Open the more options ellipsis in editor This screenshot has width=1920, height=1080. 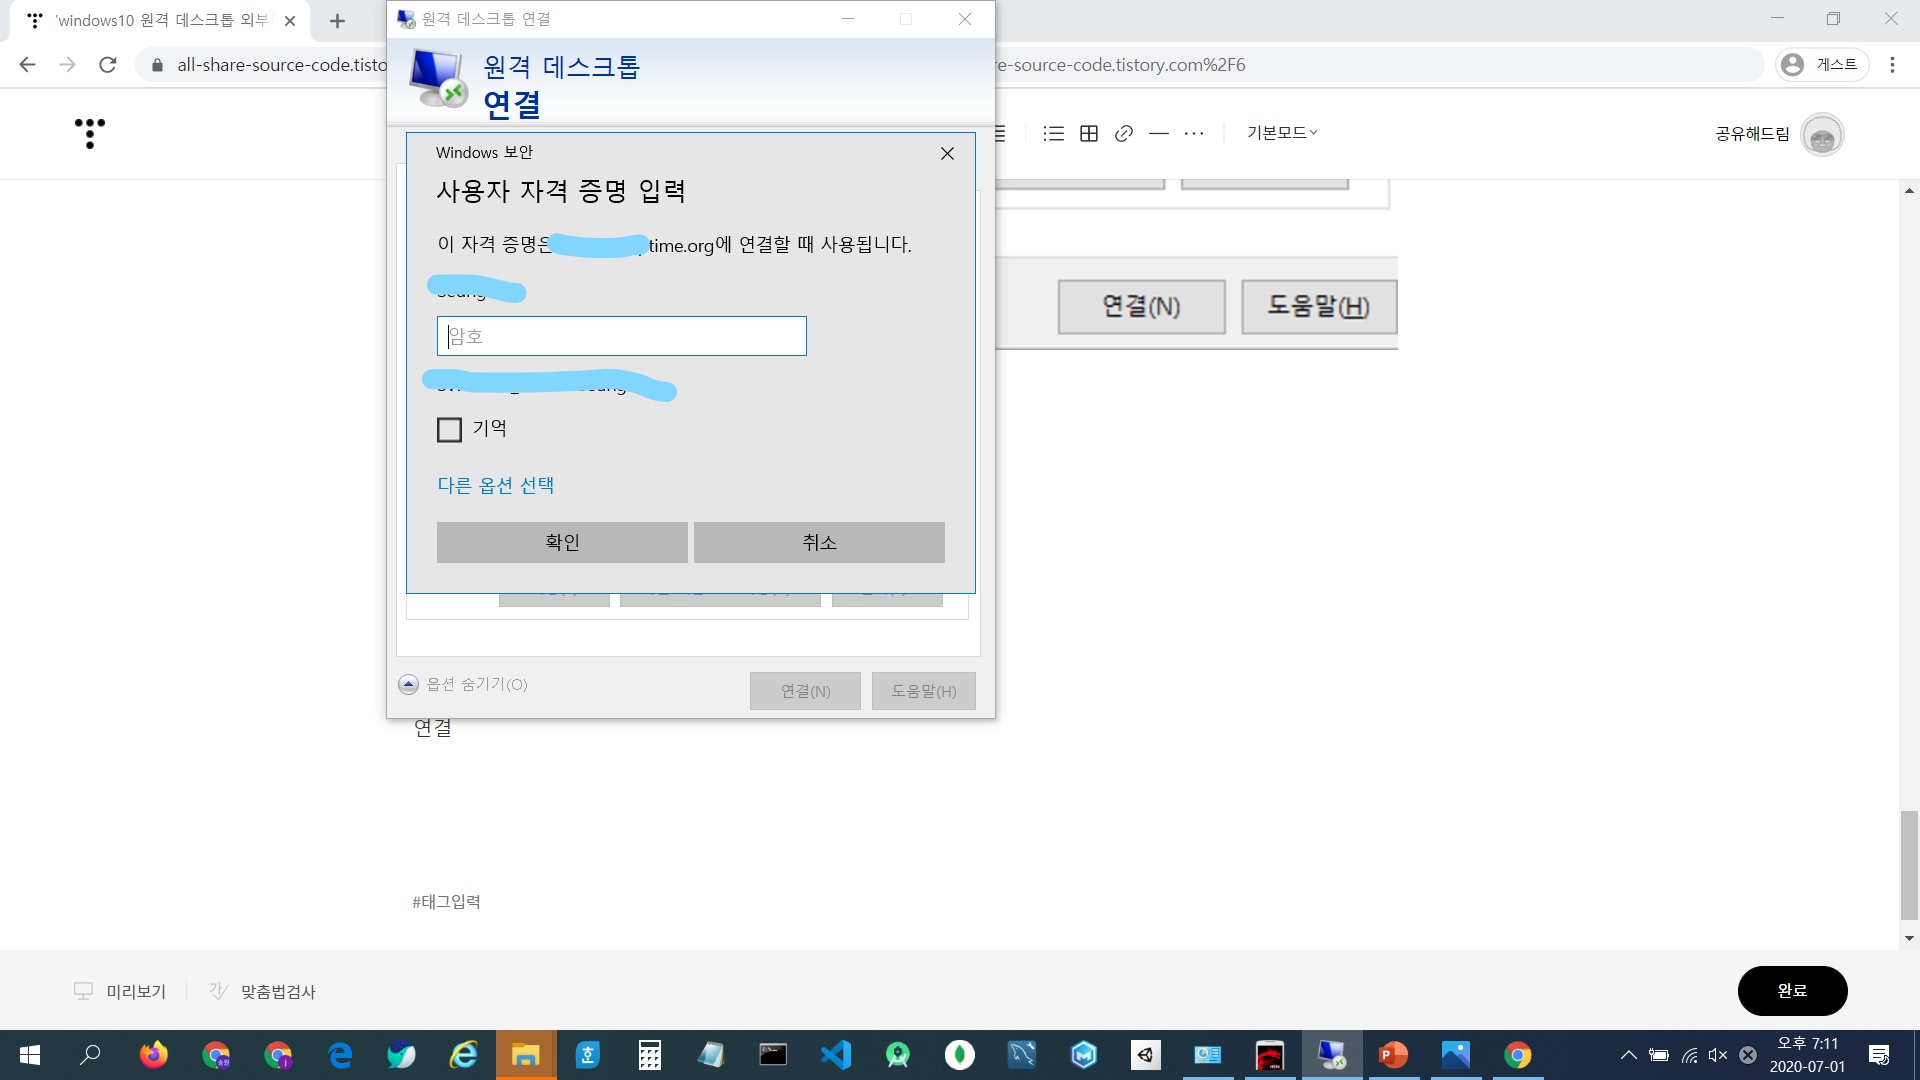[1194, 133]
